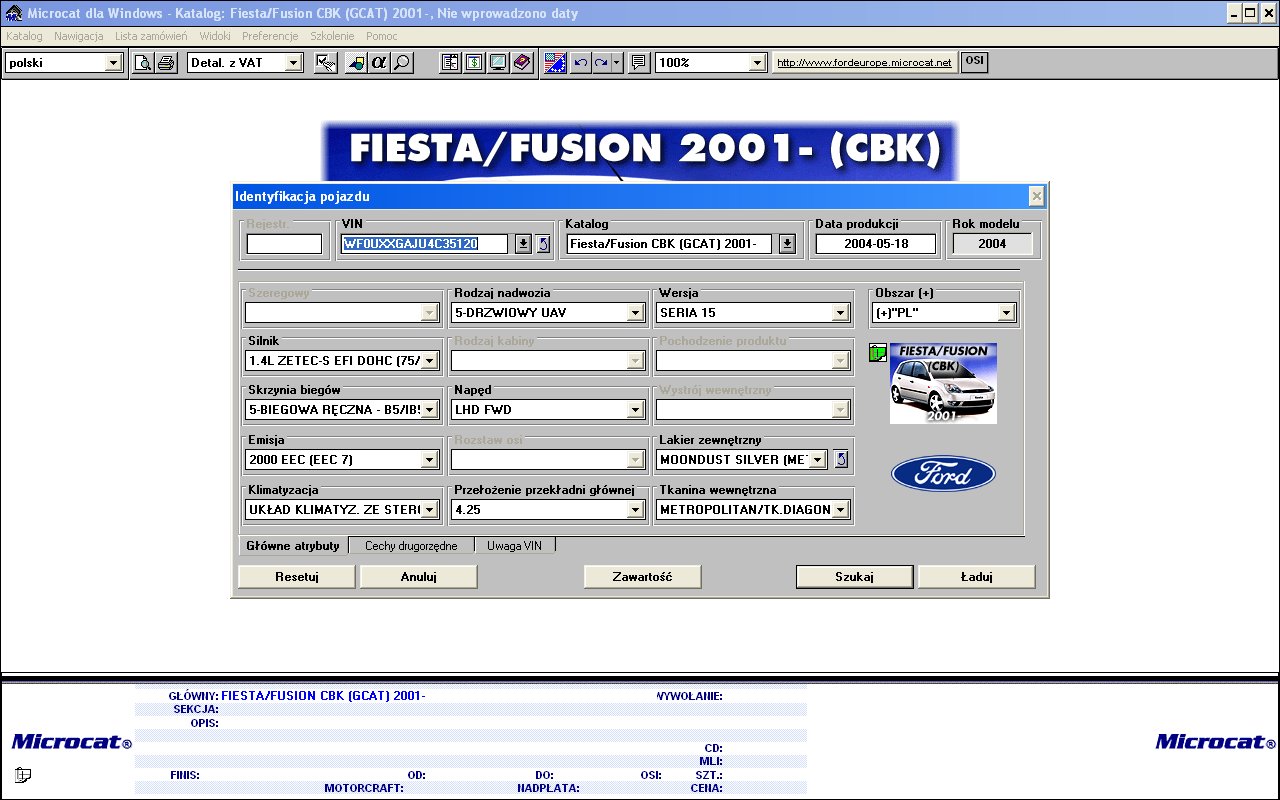Viewport: 1280px width, 800px height.
Task: Click the print preview icon in toolbar
Action: [x=143, y=62]
